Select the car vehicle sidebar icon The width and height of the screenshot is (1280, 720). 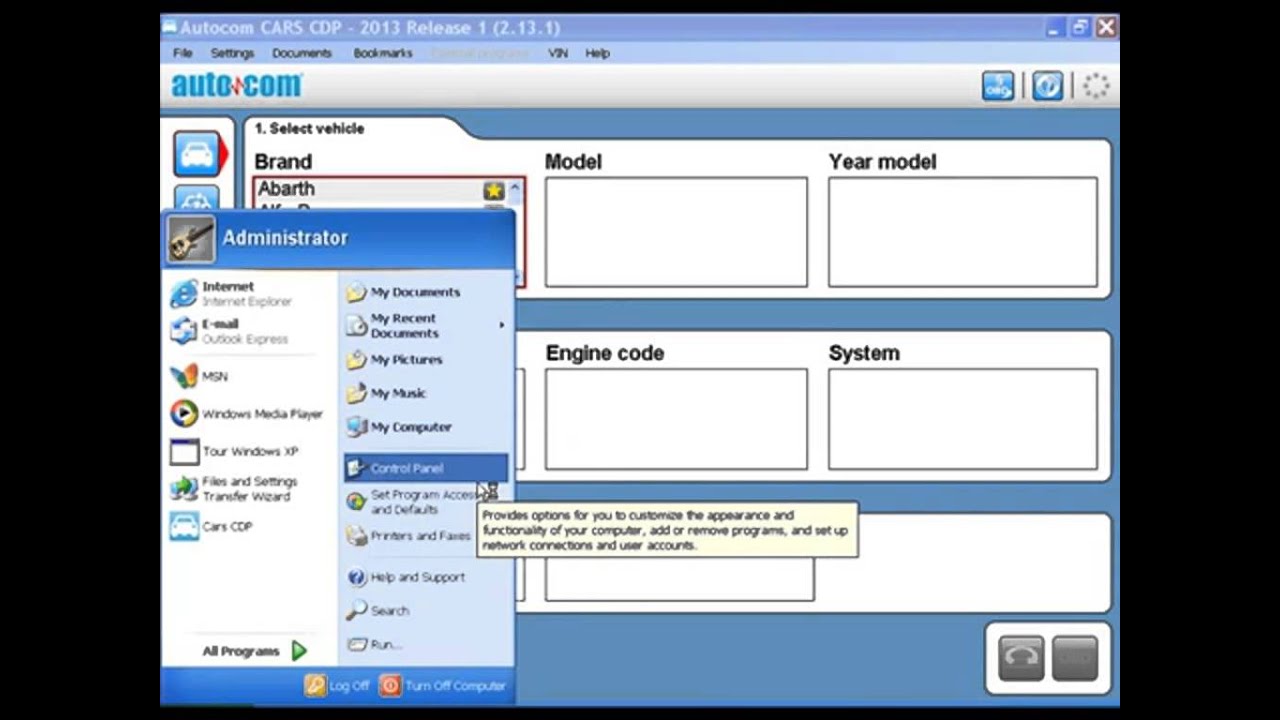(x=197, y=154)
